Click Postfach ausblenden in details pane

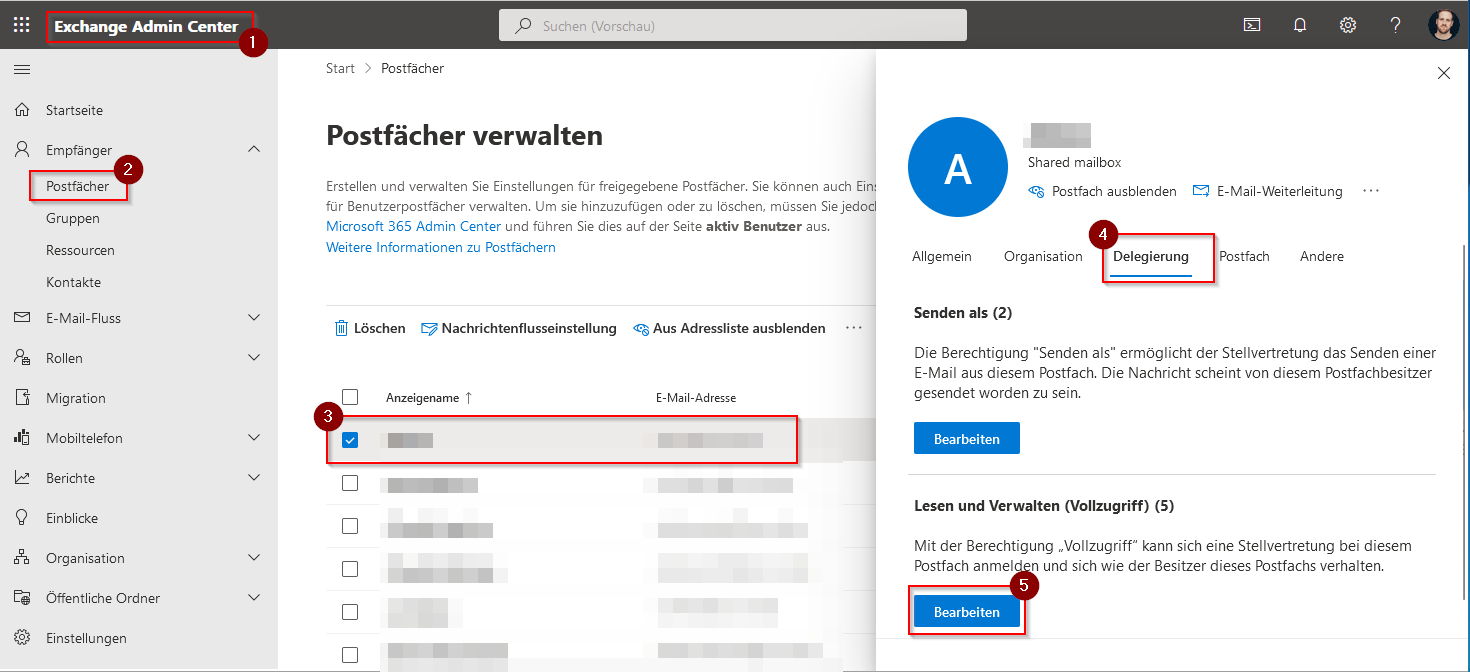(x=1102, y=191)
